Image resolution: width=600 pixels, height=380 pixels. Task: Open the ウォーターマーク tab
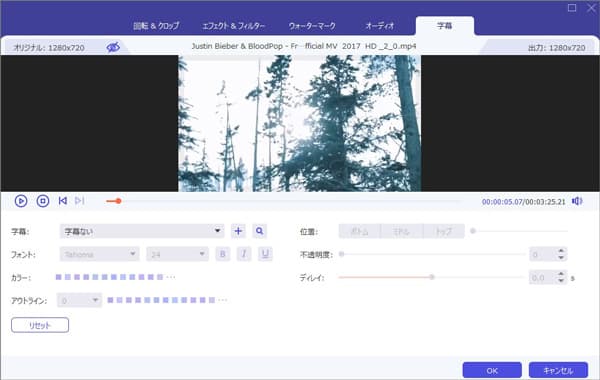(x=312, y=26)
